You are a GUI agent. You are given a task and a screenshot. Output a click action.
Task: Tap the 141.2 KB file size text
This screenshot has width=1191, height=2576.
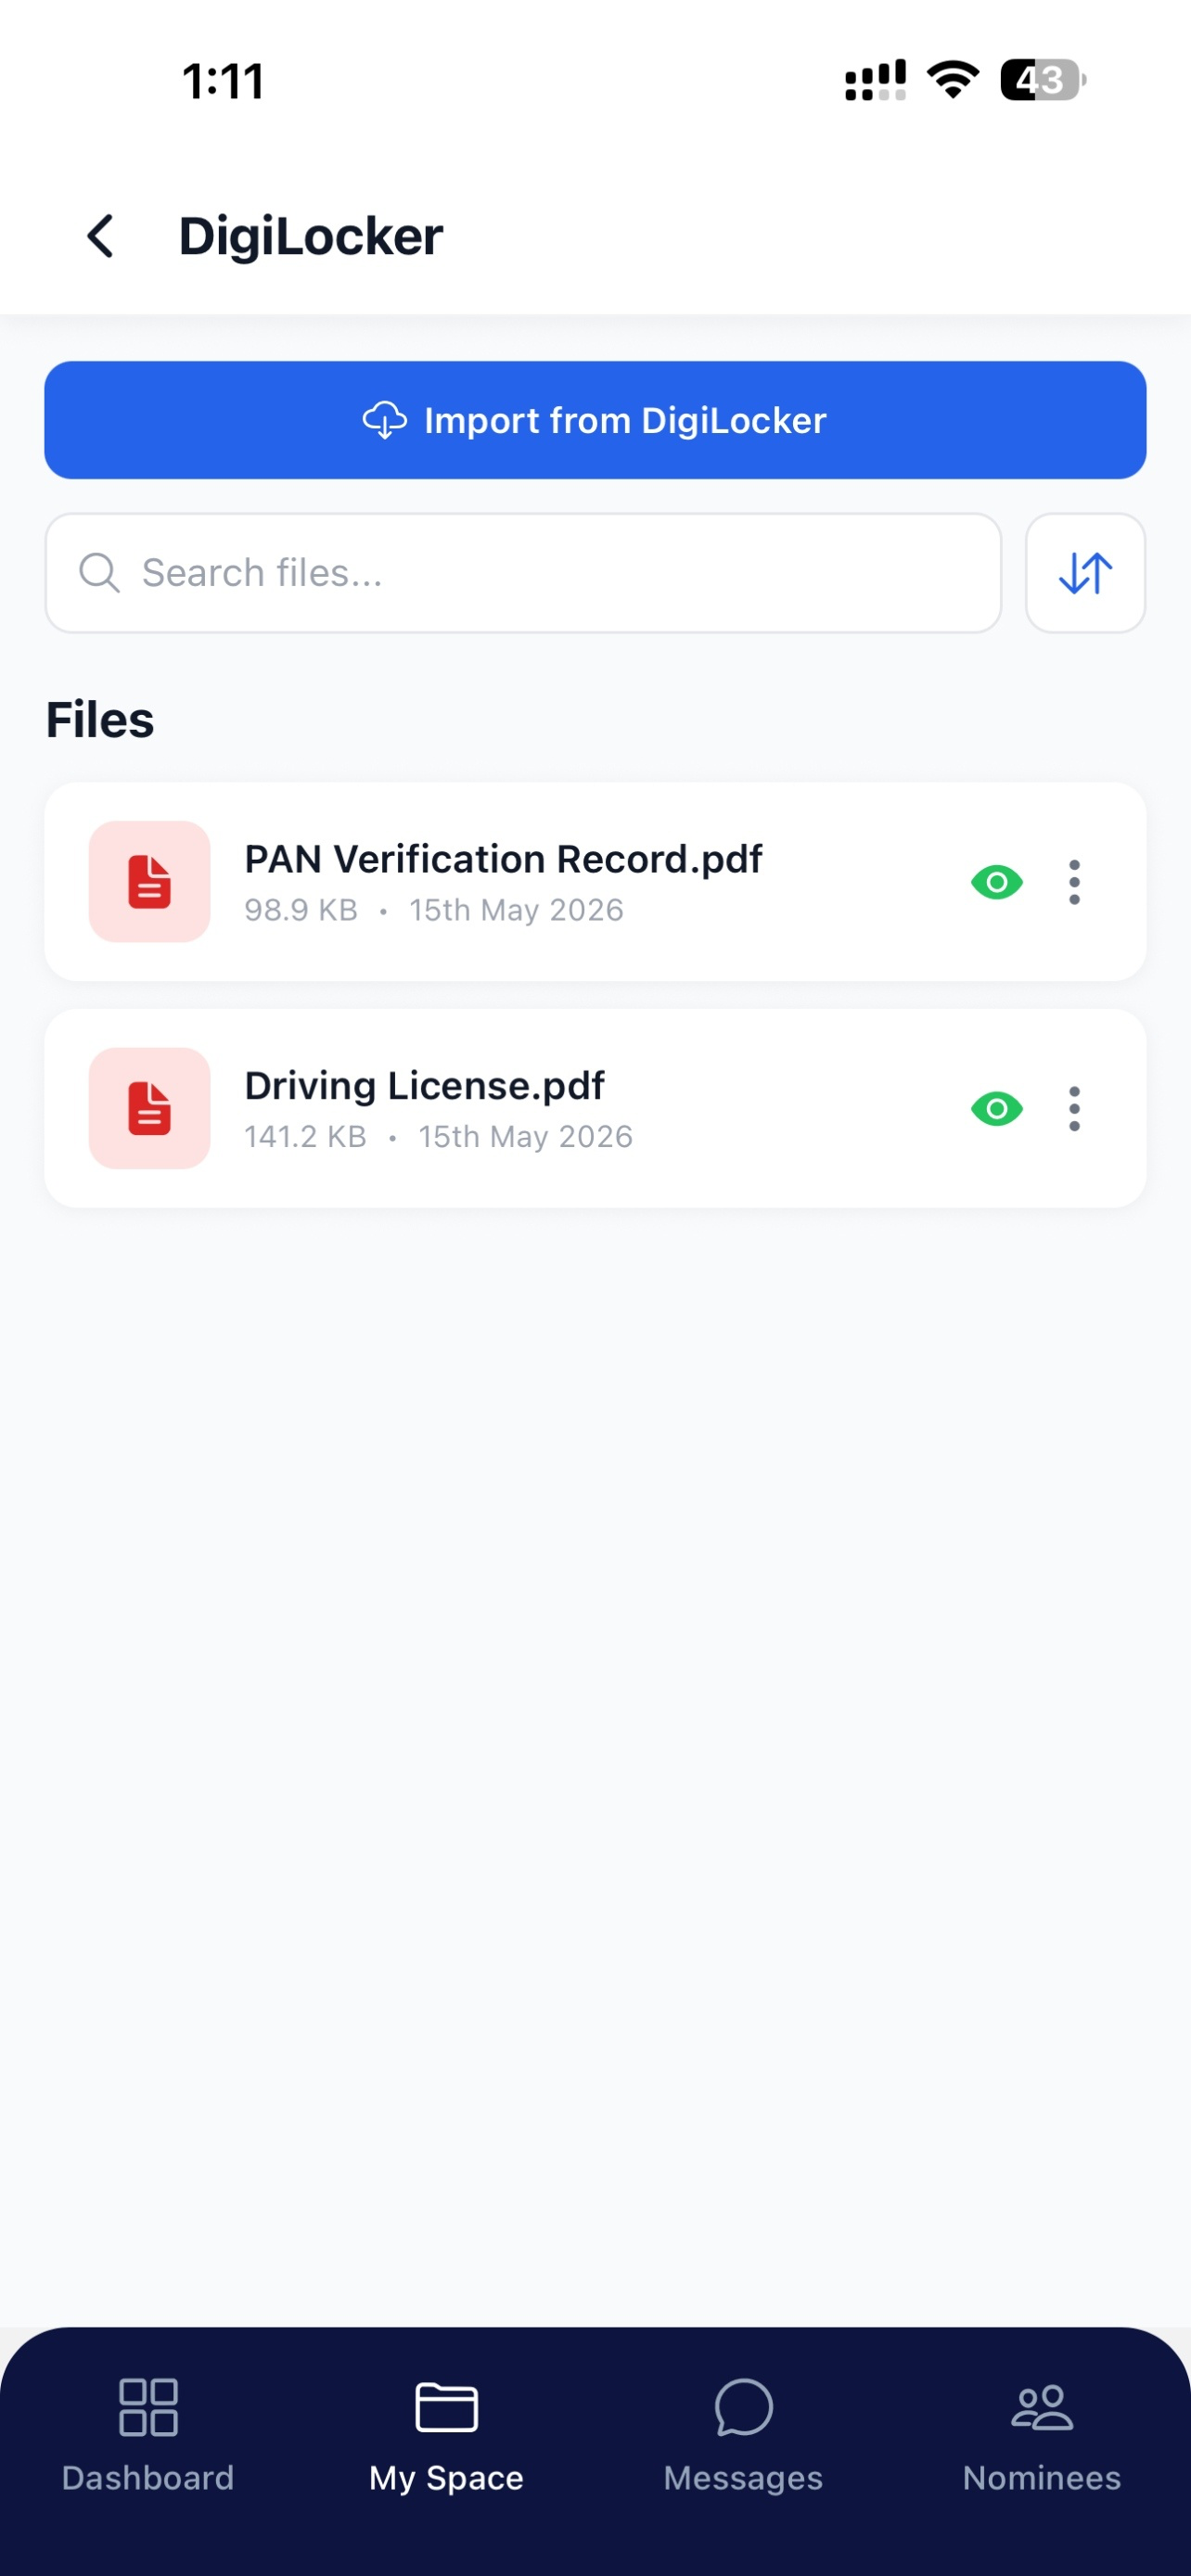(306, 1137)
